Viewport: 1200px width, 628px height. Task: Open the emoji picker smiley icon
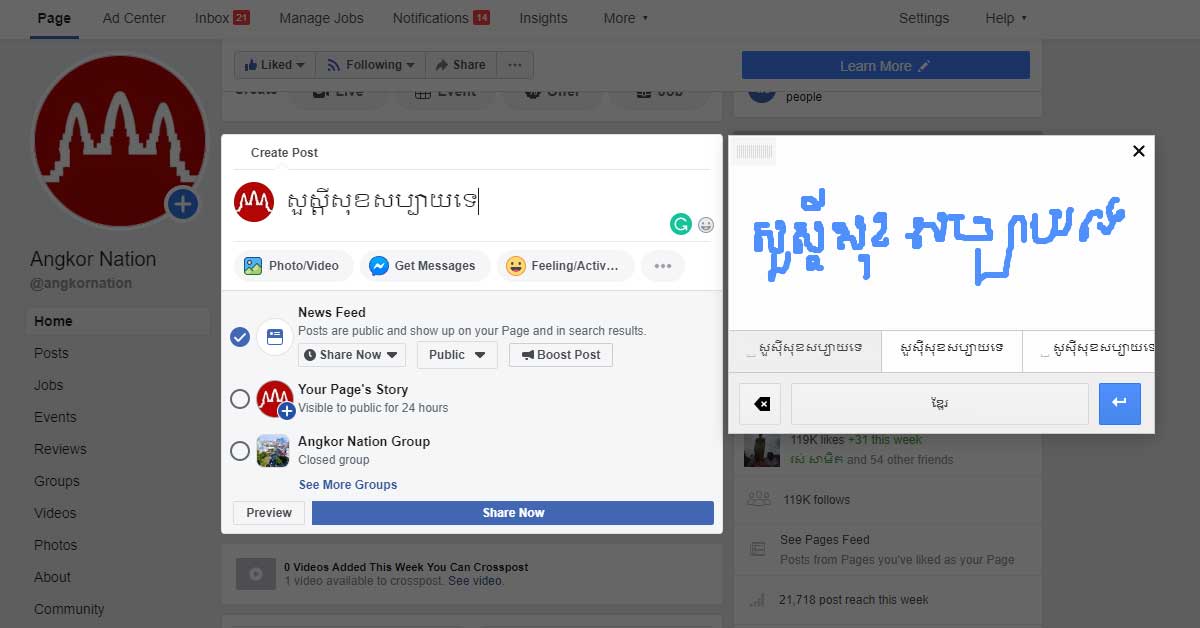click(706, 225)
